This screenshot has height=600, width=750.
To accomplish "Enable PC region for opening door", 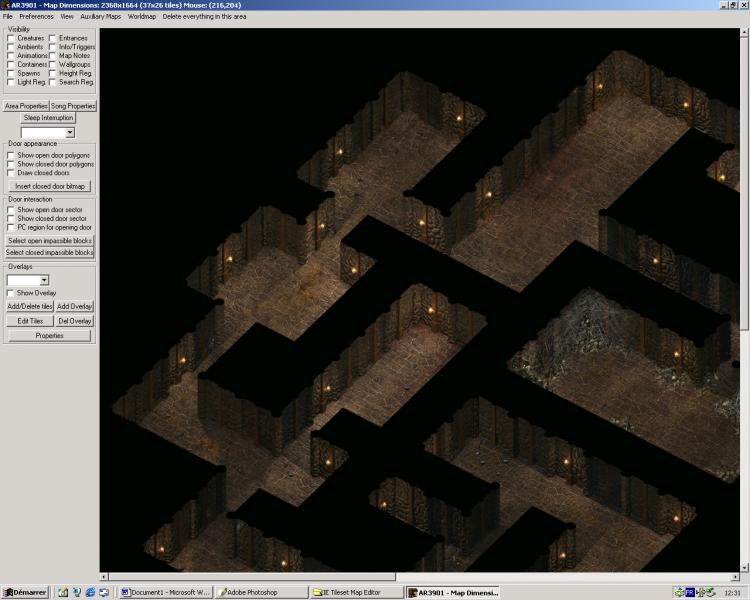I will [11, 227].
